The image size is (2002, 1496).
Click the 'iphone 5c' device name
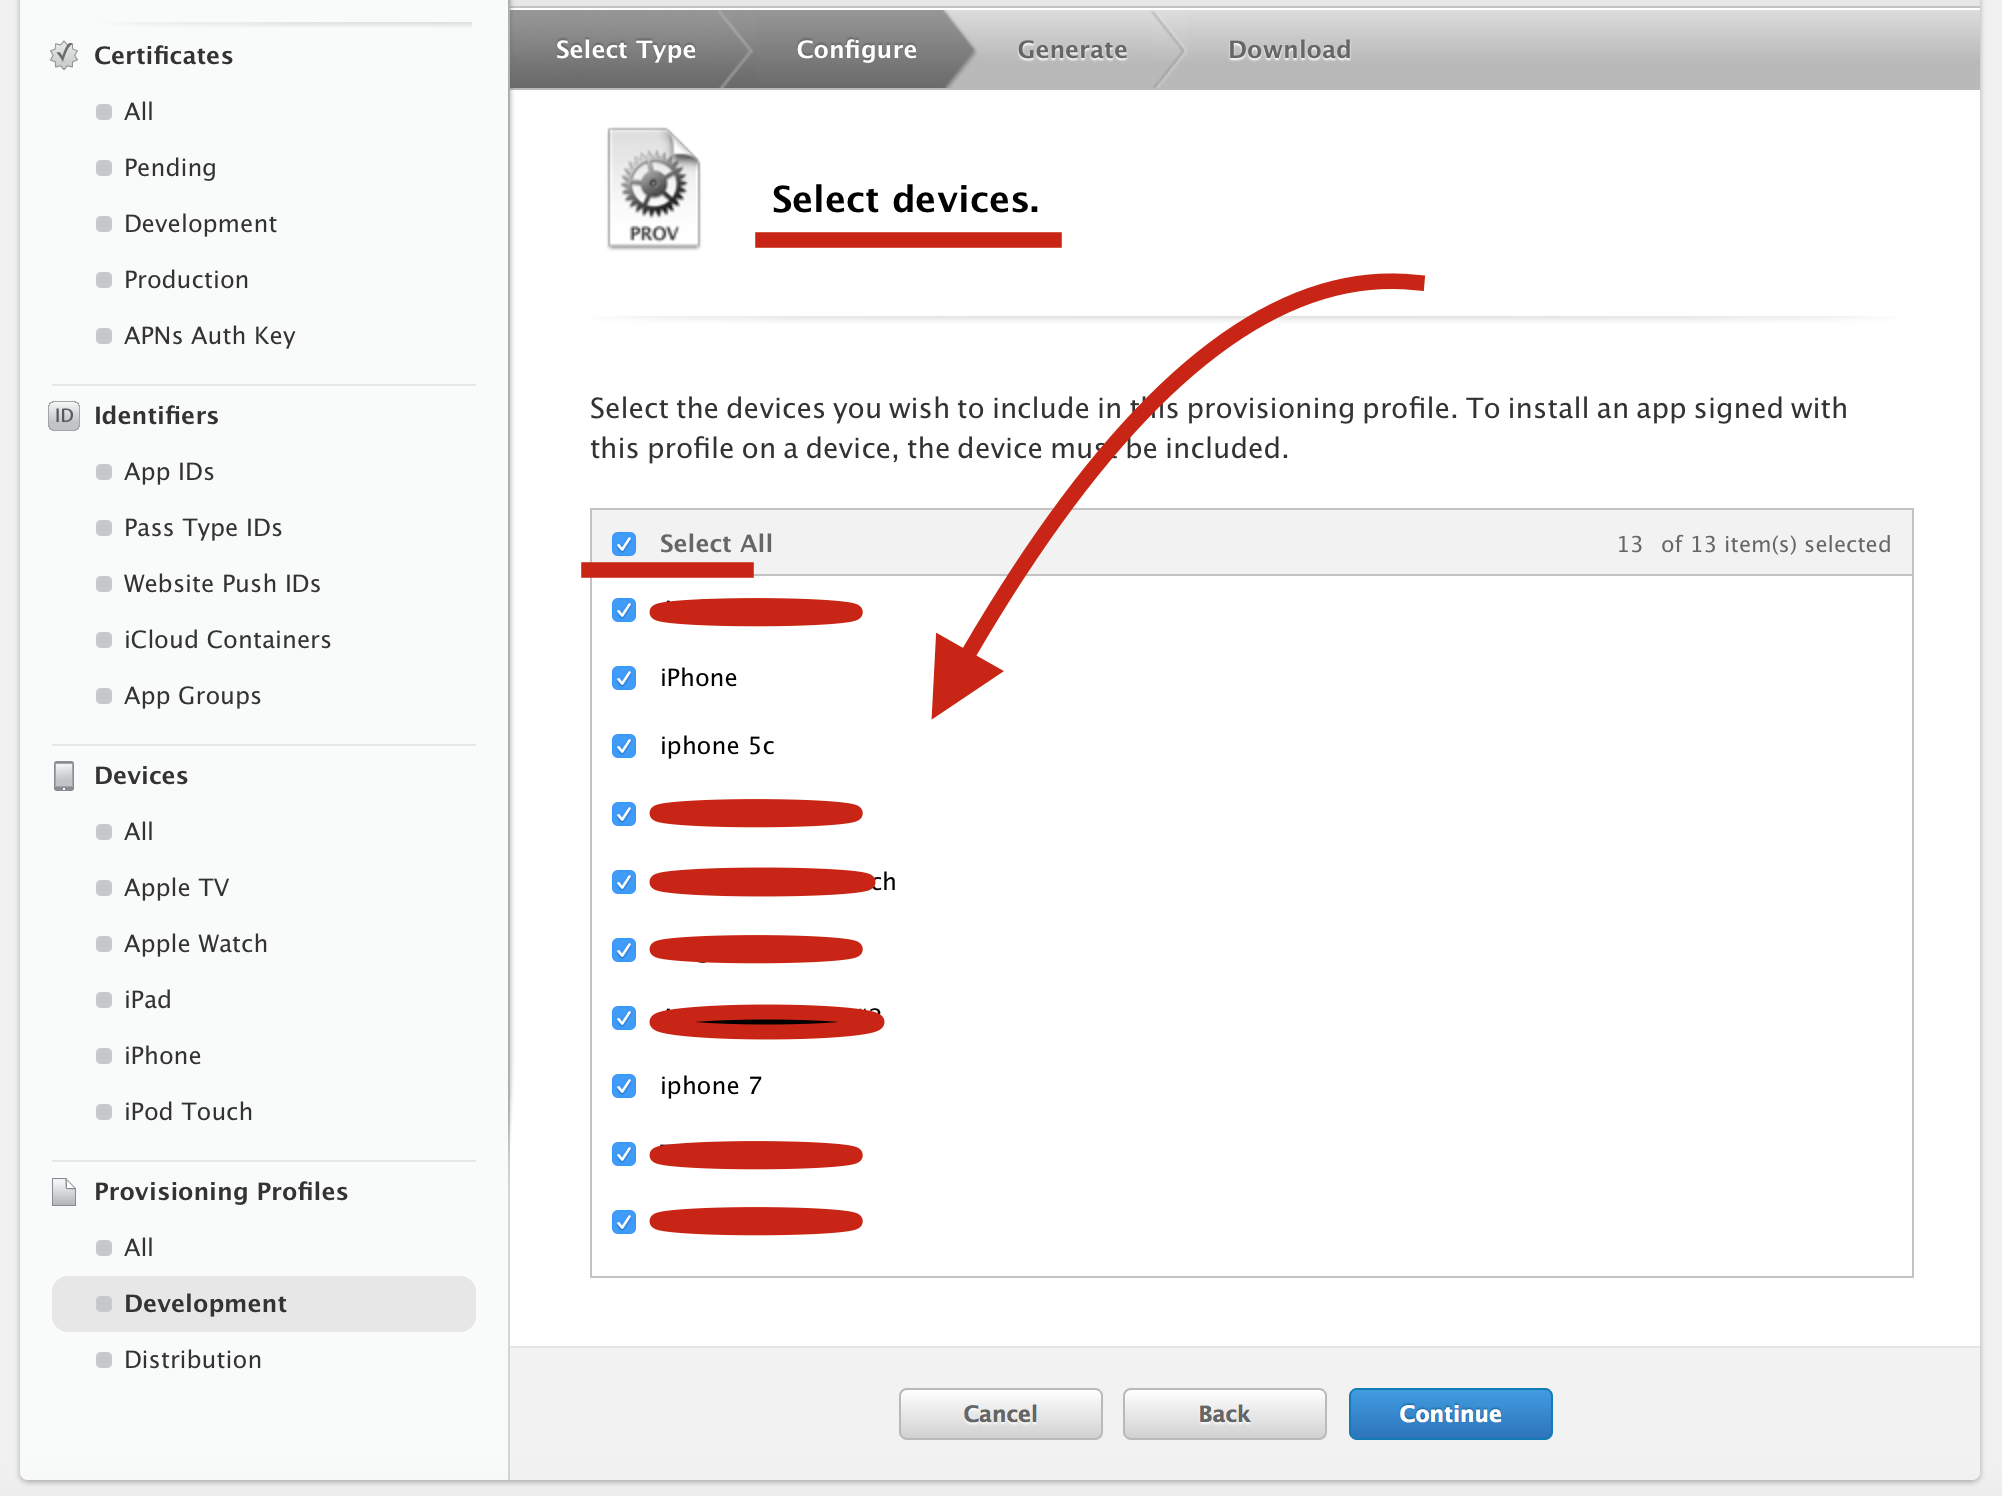coord(717,746)
